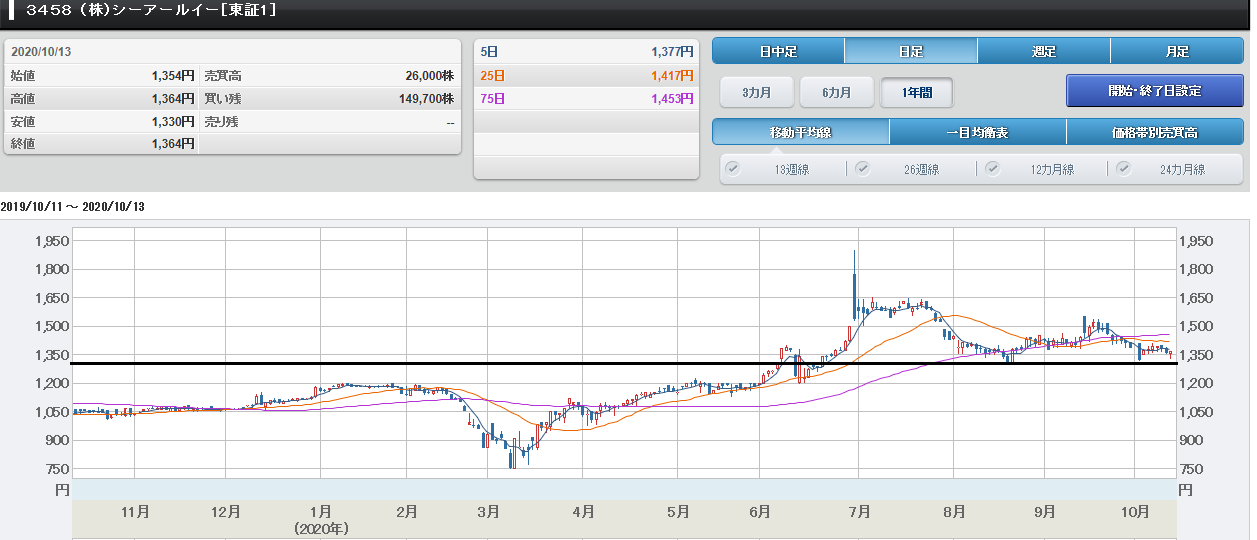Image resolution: width=1257 pixels, height=540 pixels.
Task: Click the 7月 label on time axis
Action: click(859, 511)
